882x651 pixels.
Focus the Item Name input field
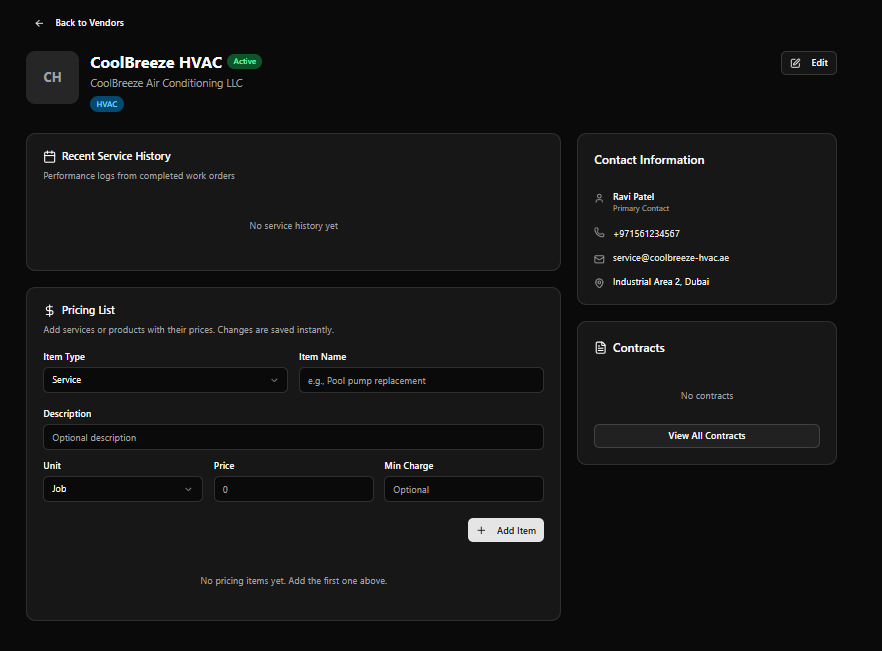pyautogui.click(x=421, y=380)
